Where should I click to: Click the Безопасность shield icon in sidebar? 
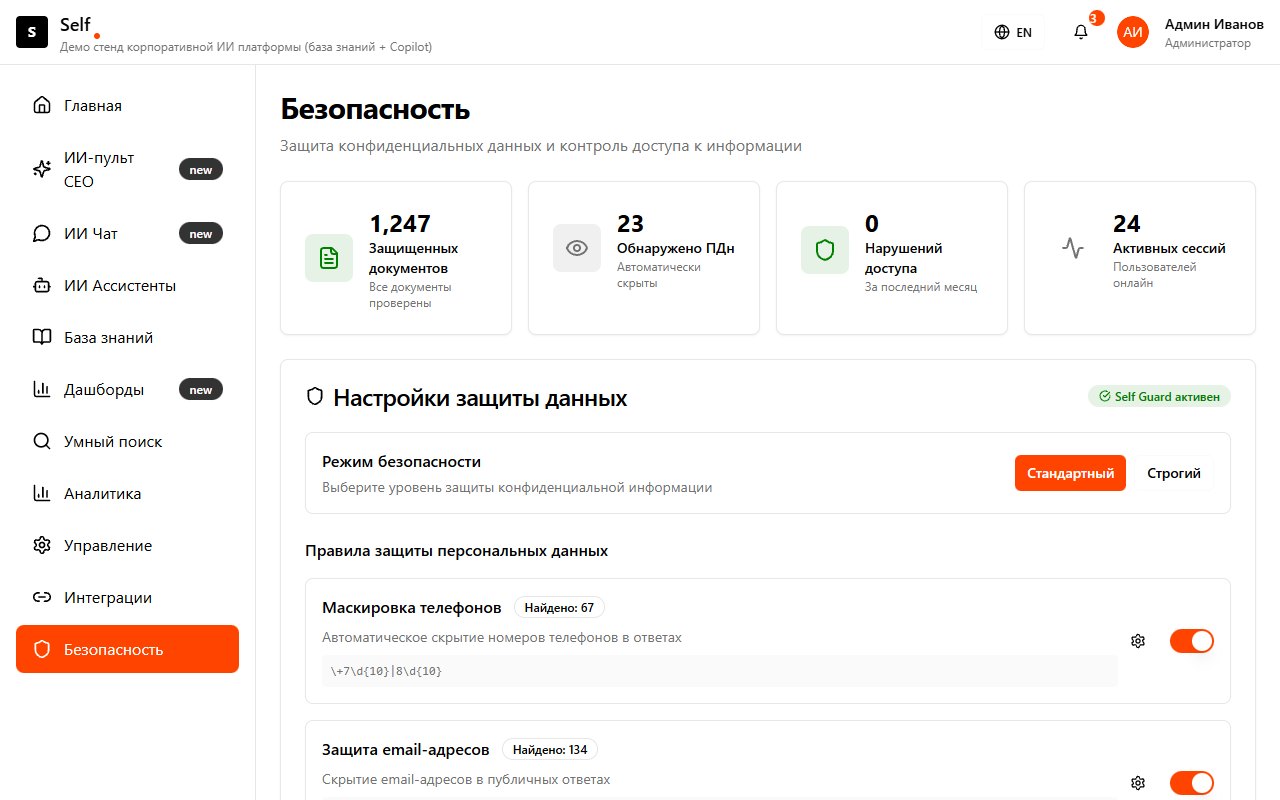(x=42, y=649)
